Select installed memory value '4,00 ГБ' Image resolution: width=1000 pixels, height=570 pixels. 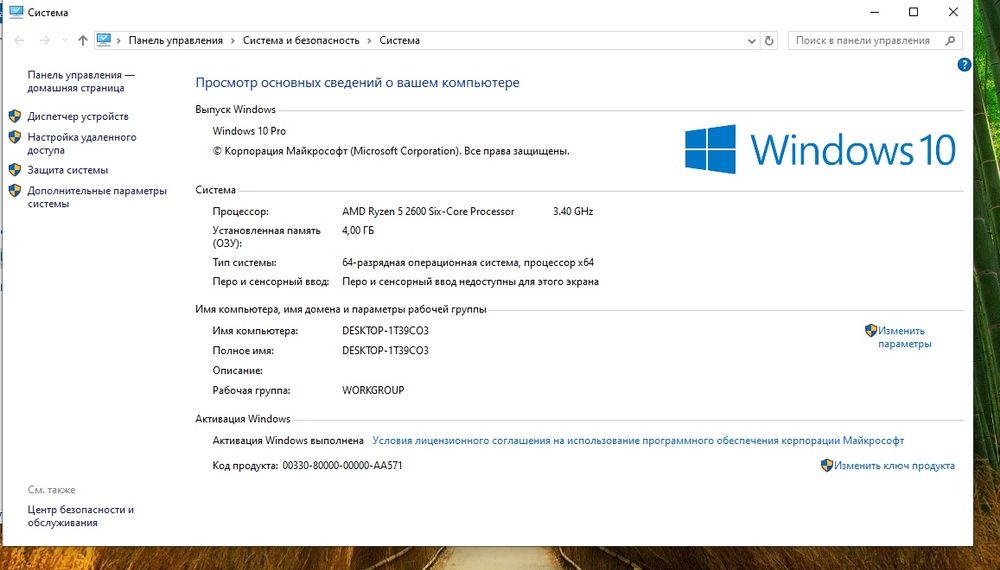358,230
